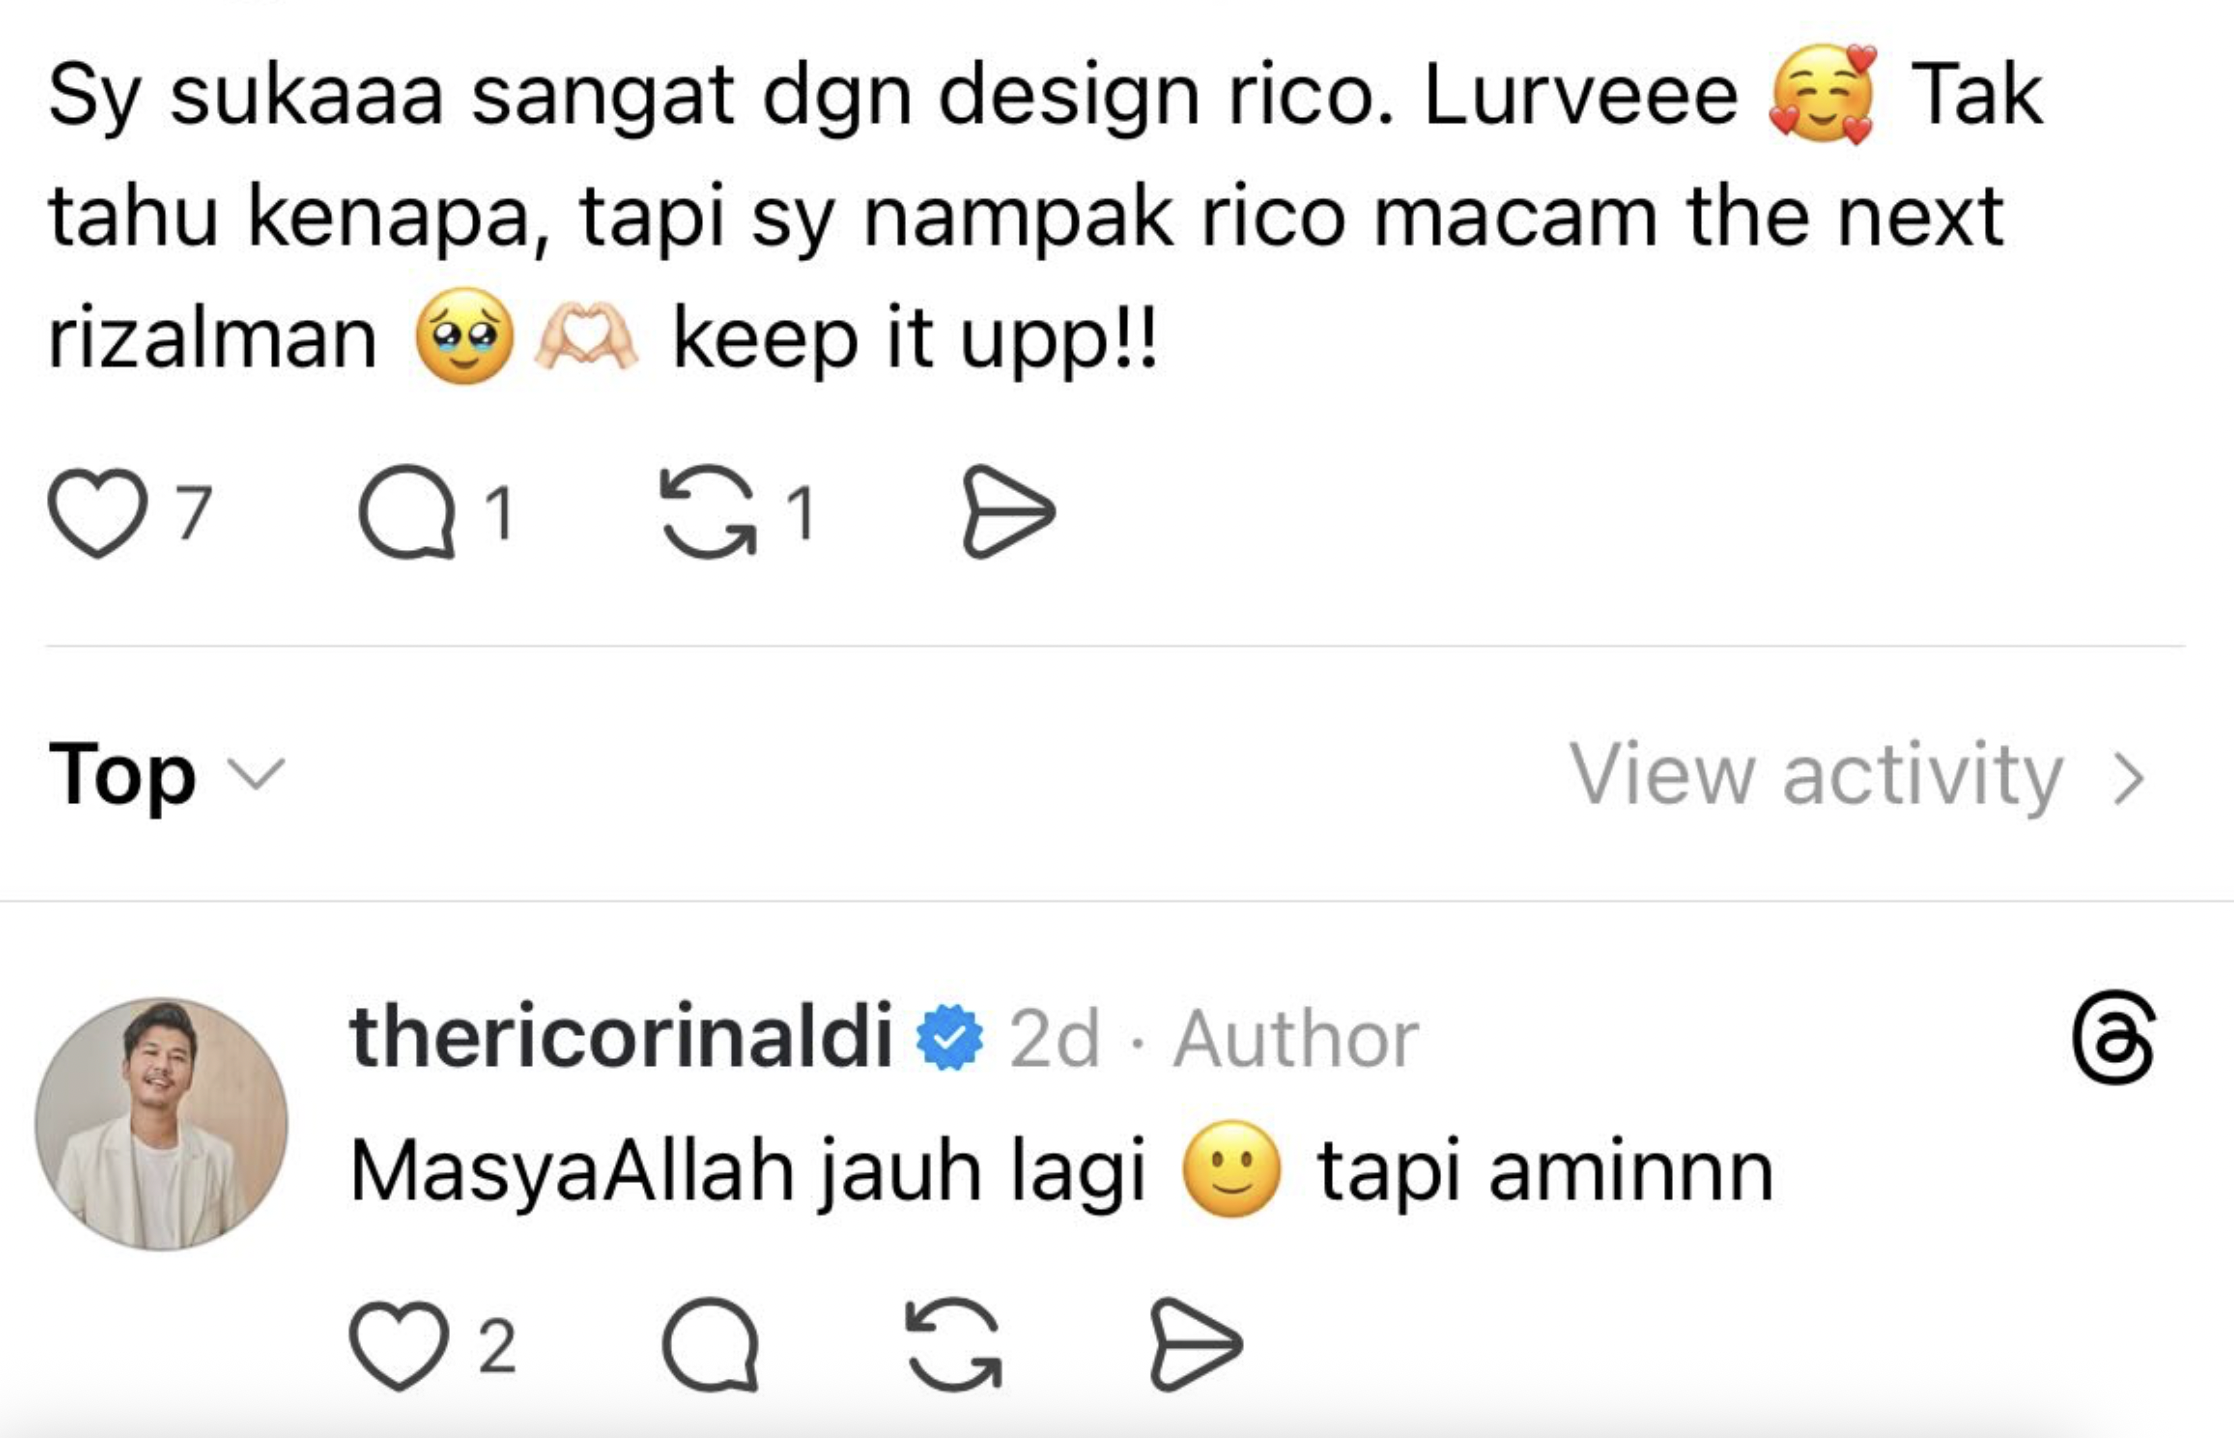The image size is (2234, 1438).
Task: Like thericorinaldi's reply
Action: pyautogui.click(x=398, y=1345)
